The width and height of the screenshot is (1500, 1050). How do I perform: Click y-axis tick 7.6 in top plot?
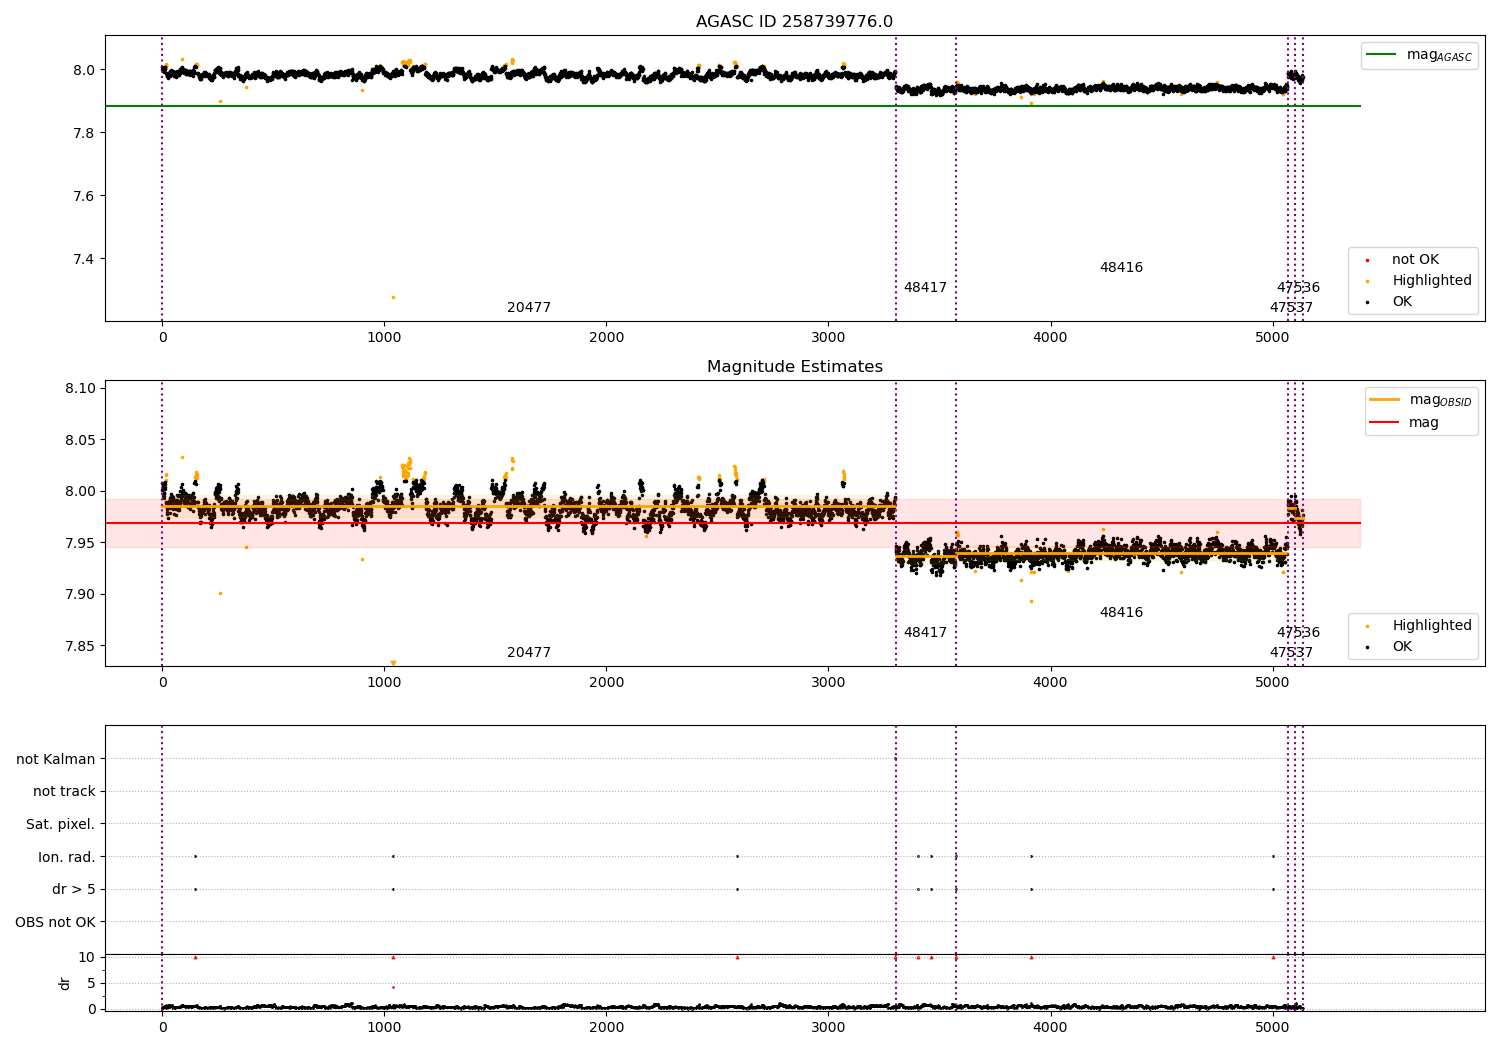click(82, 196)
